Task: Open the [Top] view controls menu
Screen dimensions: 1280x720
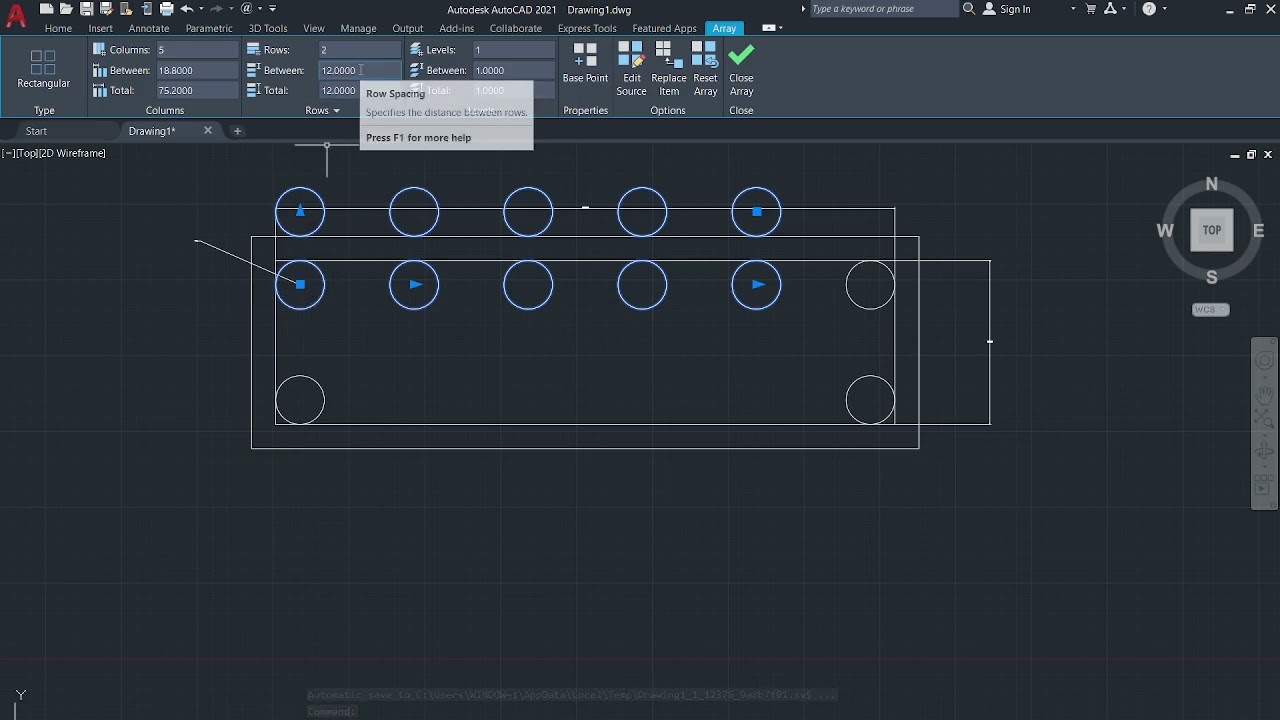Action: pyautogui.click(x=27, y=153)
